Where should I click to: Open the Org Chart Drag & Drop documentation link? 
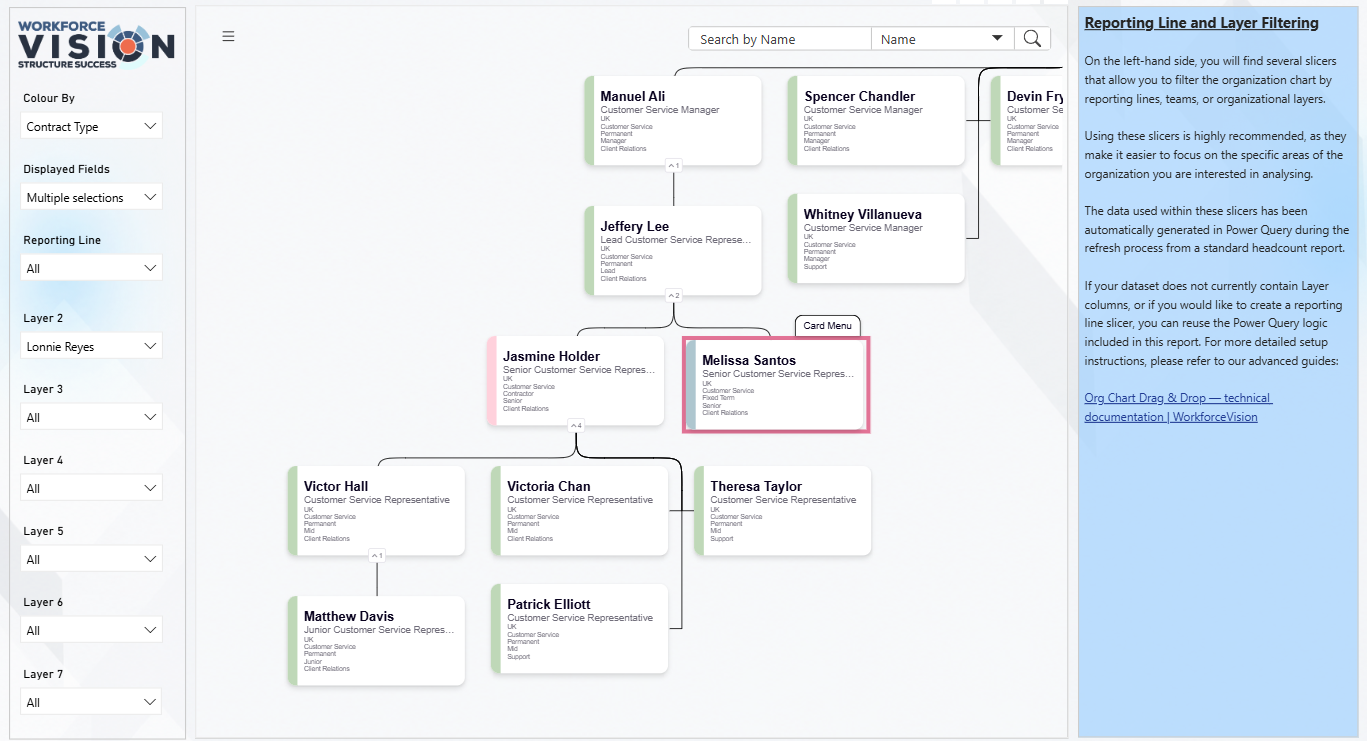point(1178,407)
